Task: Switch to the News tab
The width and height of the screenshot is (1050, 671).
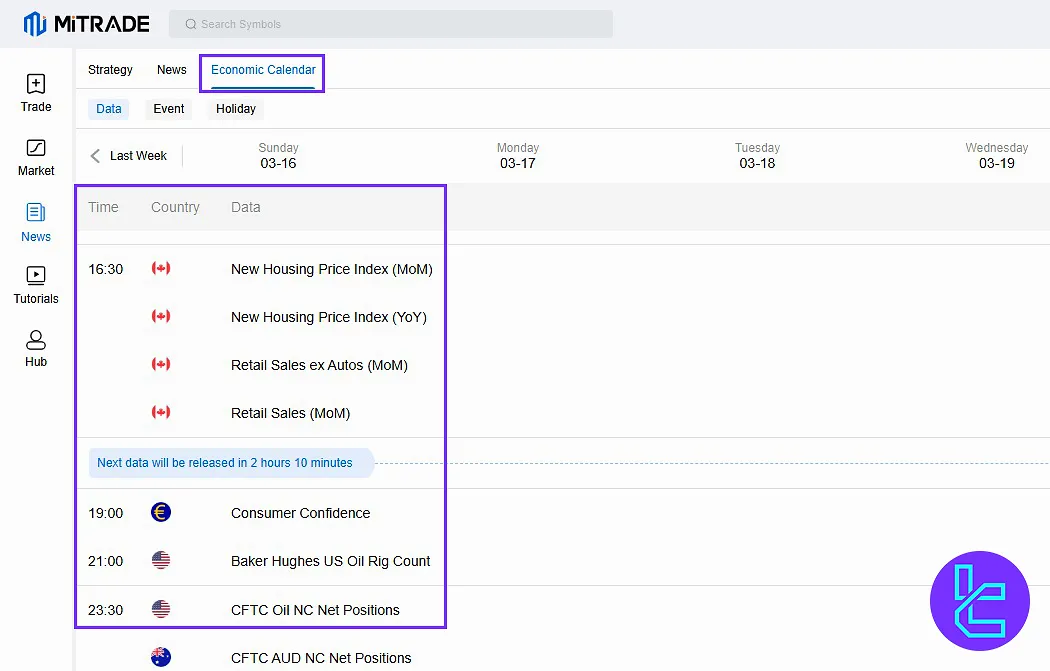Action: (x=172, y=70)
